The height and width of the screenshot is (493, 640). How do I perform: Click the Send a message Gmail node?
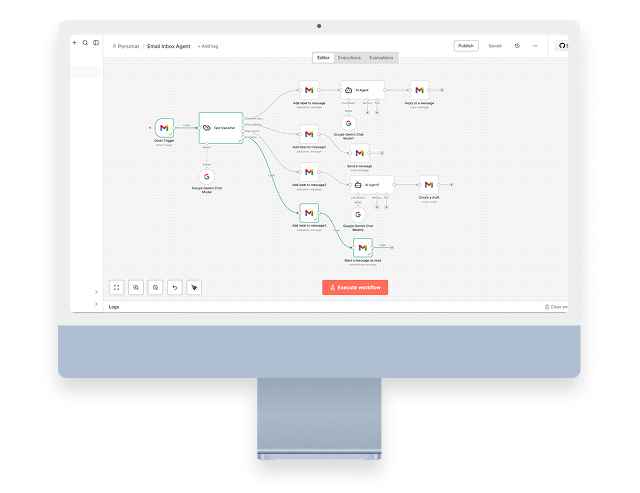pos(359,153)
